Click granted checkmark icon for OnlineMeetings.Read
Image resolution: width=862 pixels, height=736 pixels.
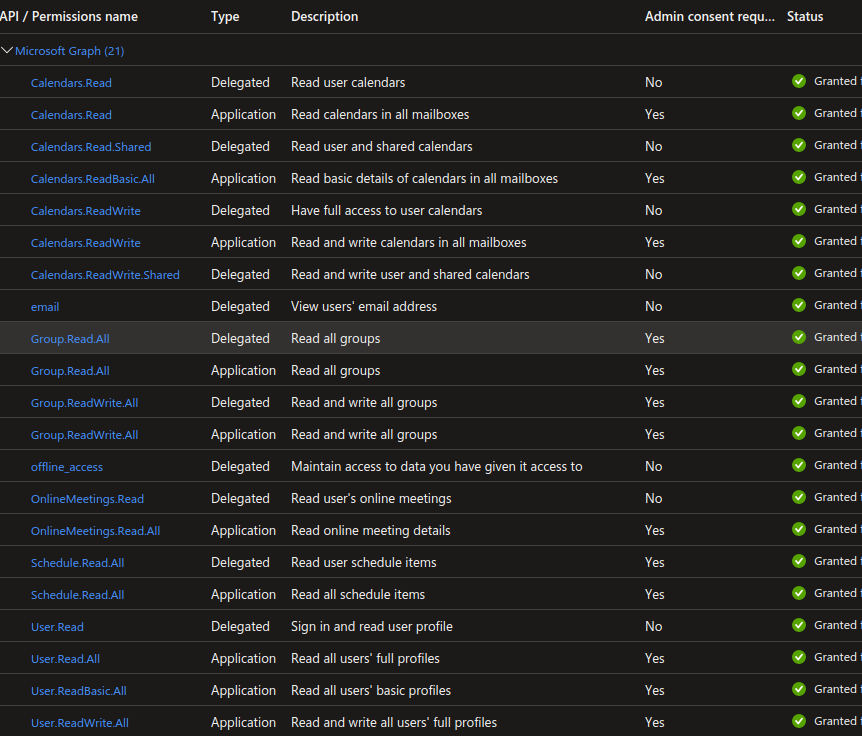(x=799, y=497)
